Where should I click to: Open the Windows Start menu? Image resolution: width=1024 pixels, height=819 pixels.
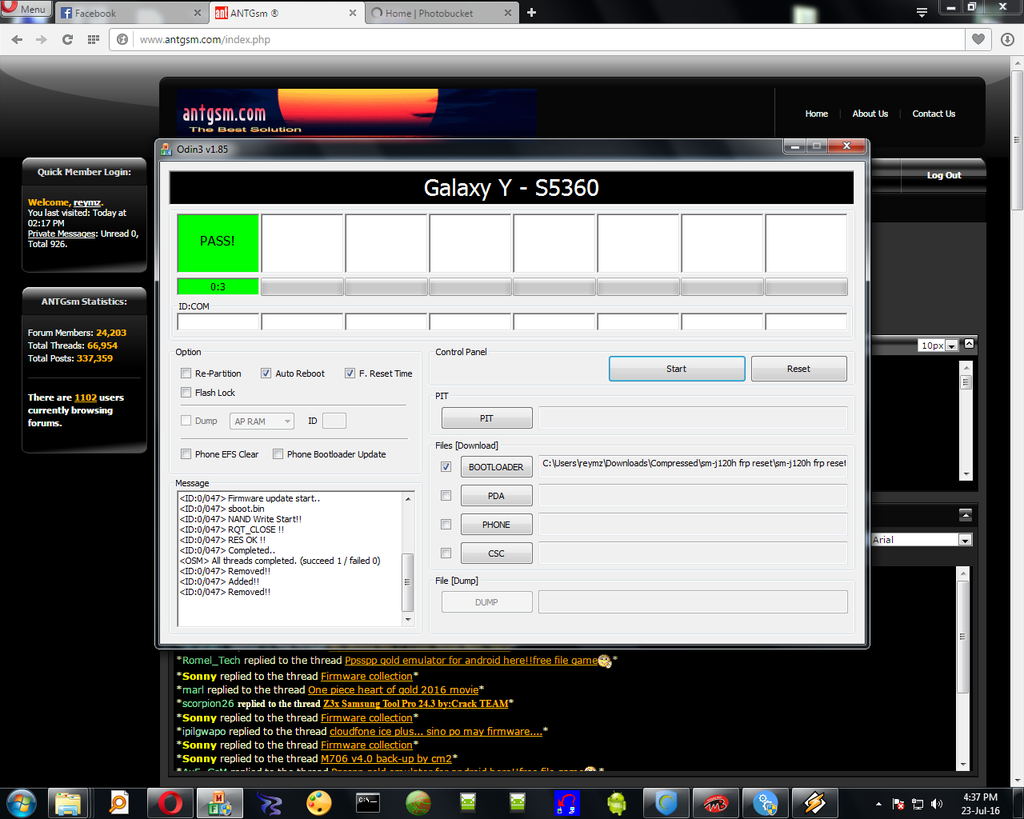tap(21, 803)
